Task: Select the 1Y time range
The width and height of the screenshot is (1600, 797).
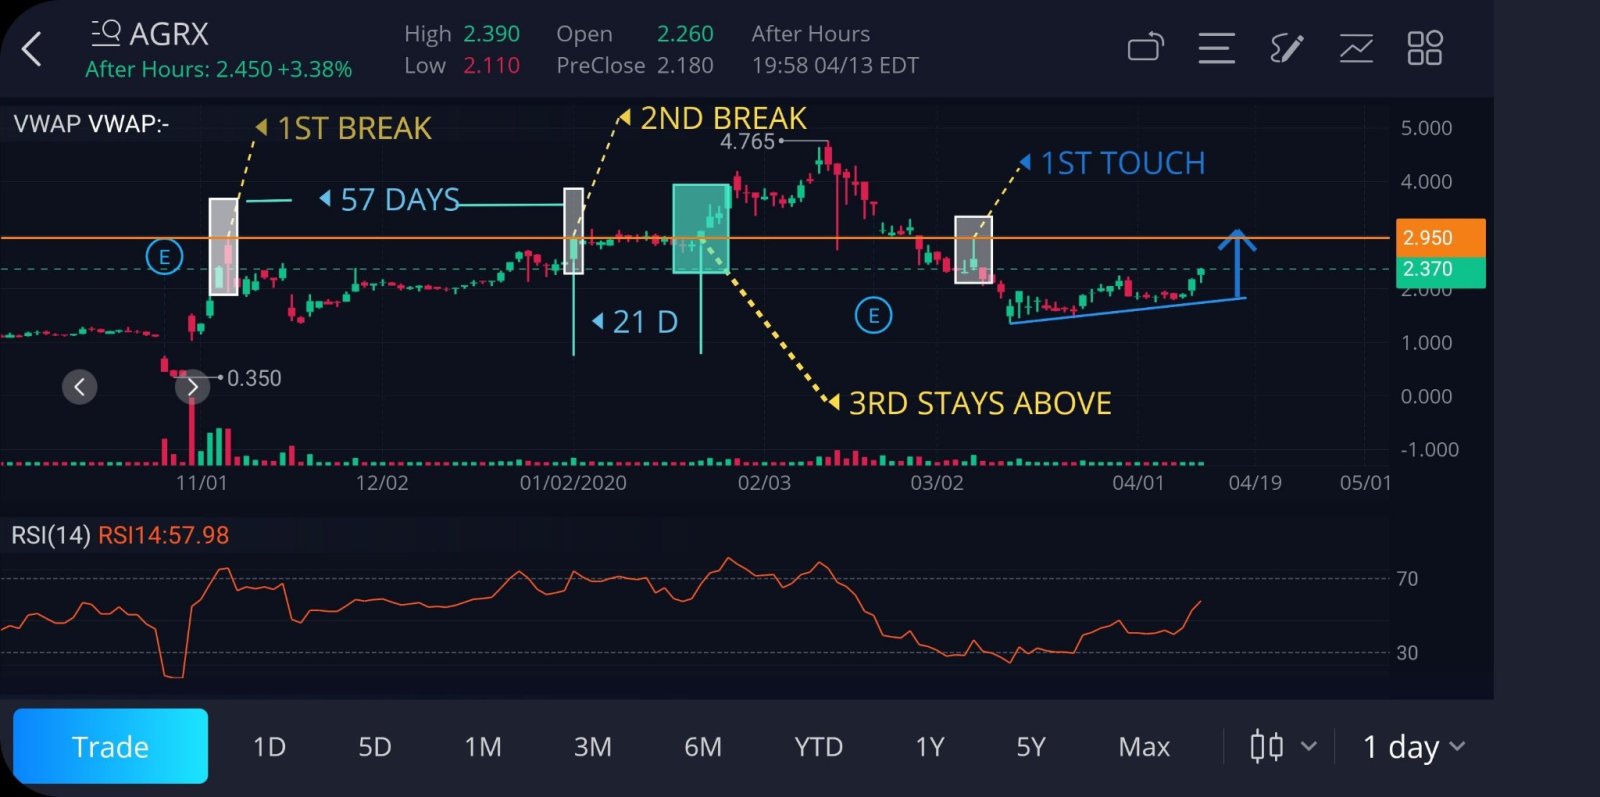Action: point(930,747)
